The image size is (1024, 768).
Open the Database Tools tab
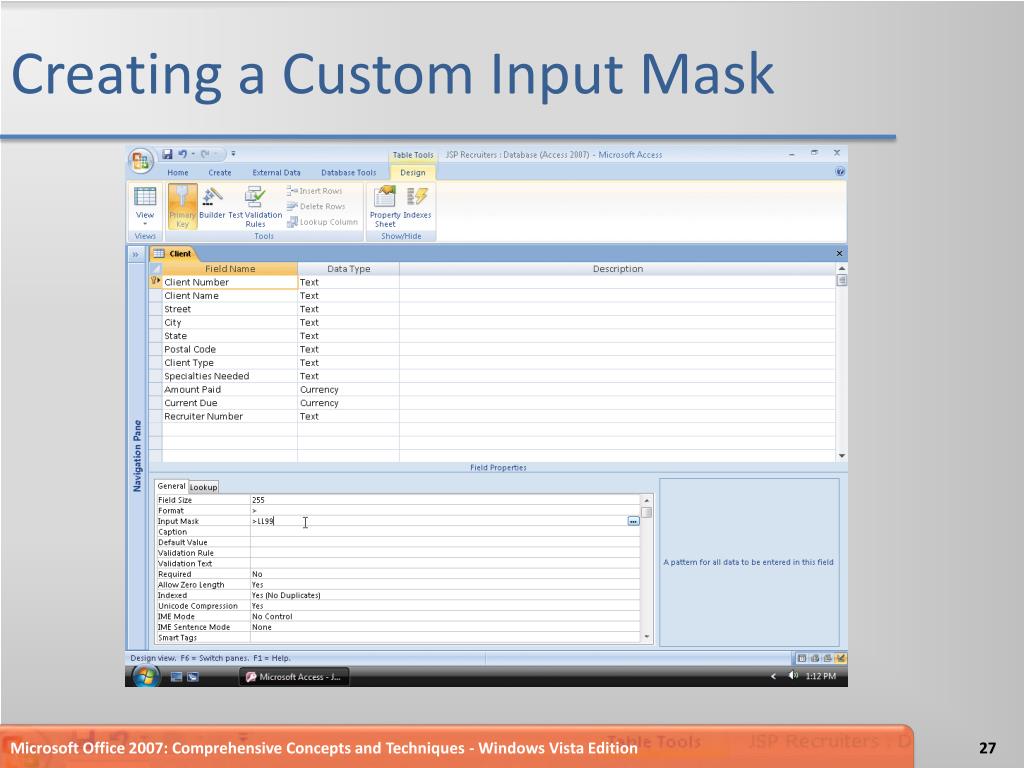tap(349, 172)
